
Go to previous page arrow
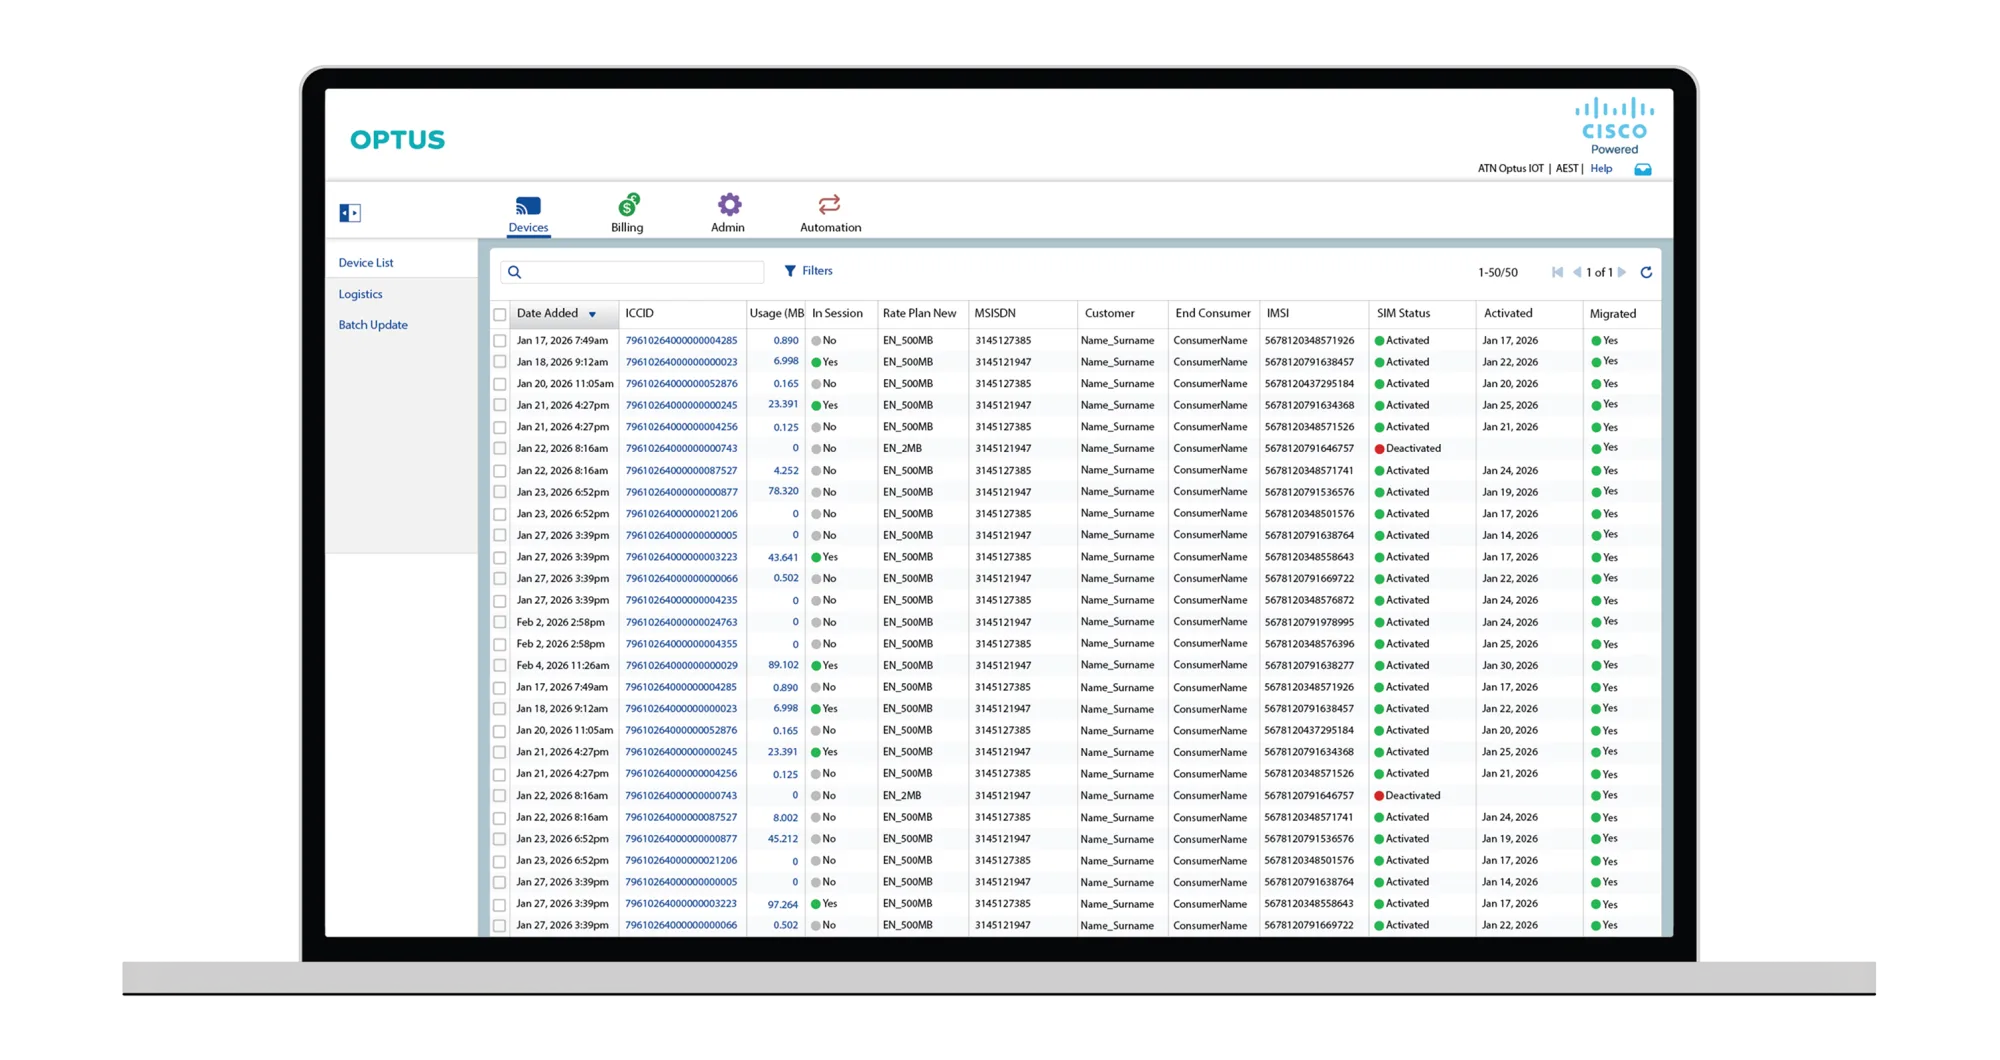coord(1577,272)
